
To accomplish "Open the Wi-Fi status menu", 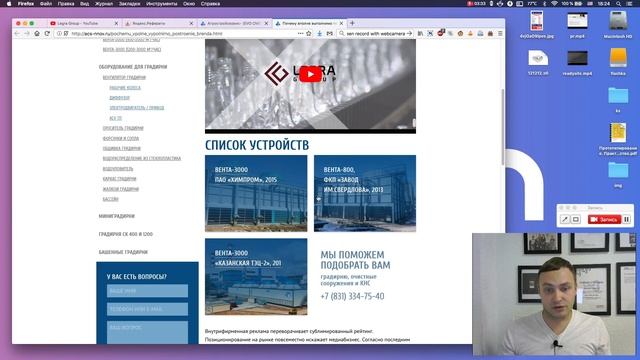I will [554, 4].
